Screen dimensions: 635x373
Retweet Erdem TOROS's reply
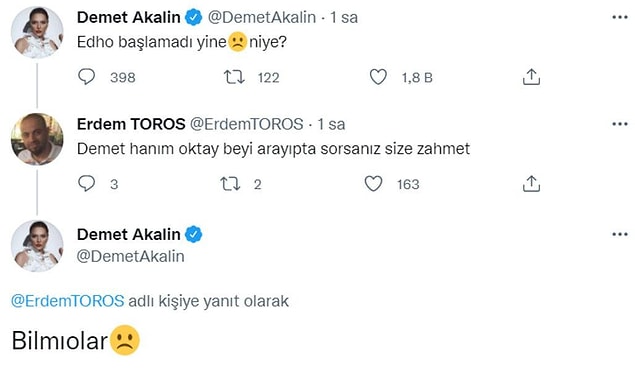pyautogui.click(x=230, y=184)
